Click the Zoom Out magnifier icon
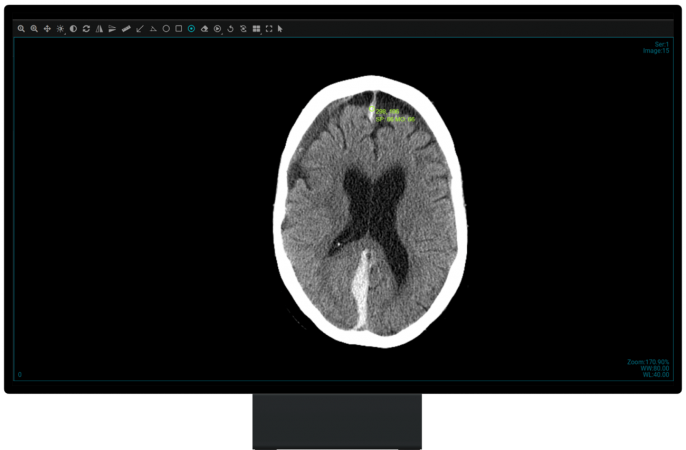This screenshot has height=450, width=686. [34, 29]
